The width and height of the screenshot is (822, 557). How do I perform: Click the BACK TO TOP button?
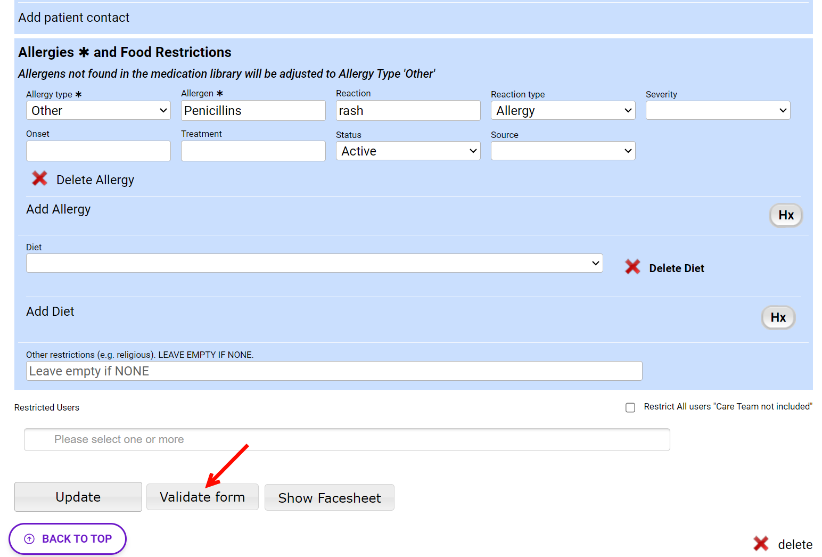pyautogui.click(x=68, y=539)
